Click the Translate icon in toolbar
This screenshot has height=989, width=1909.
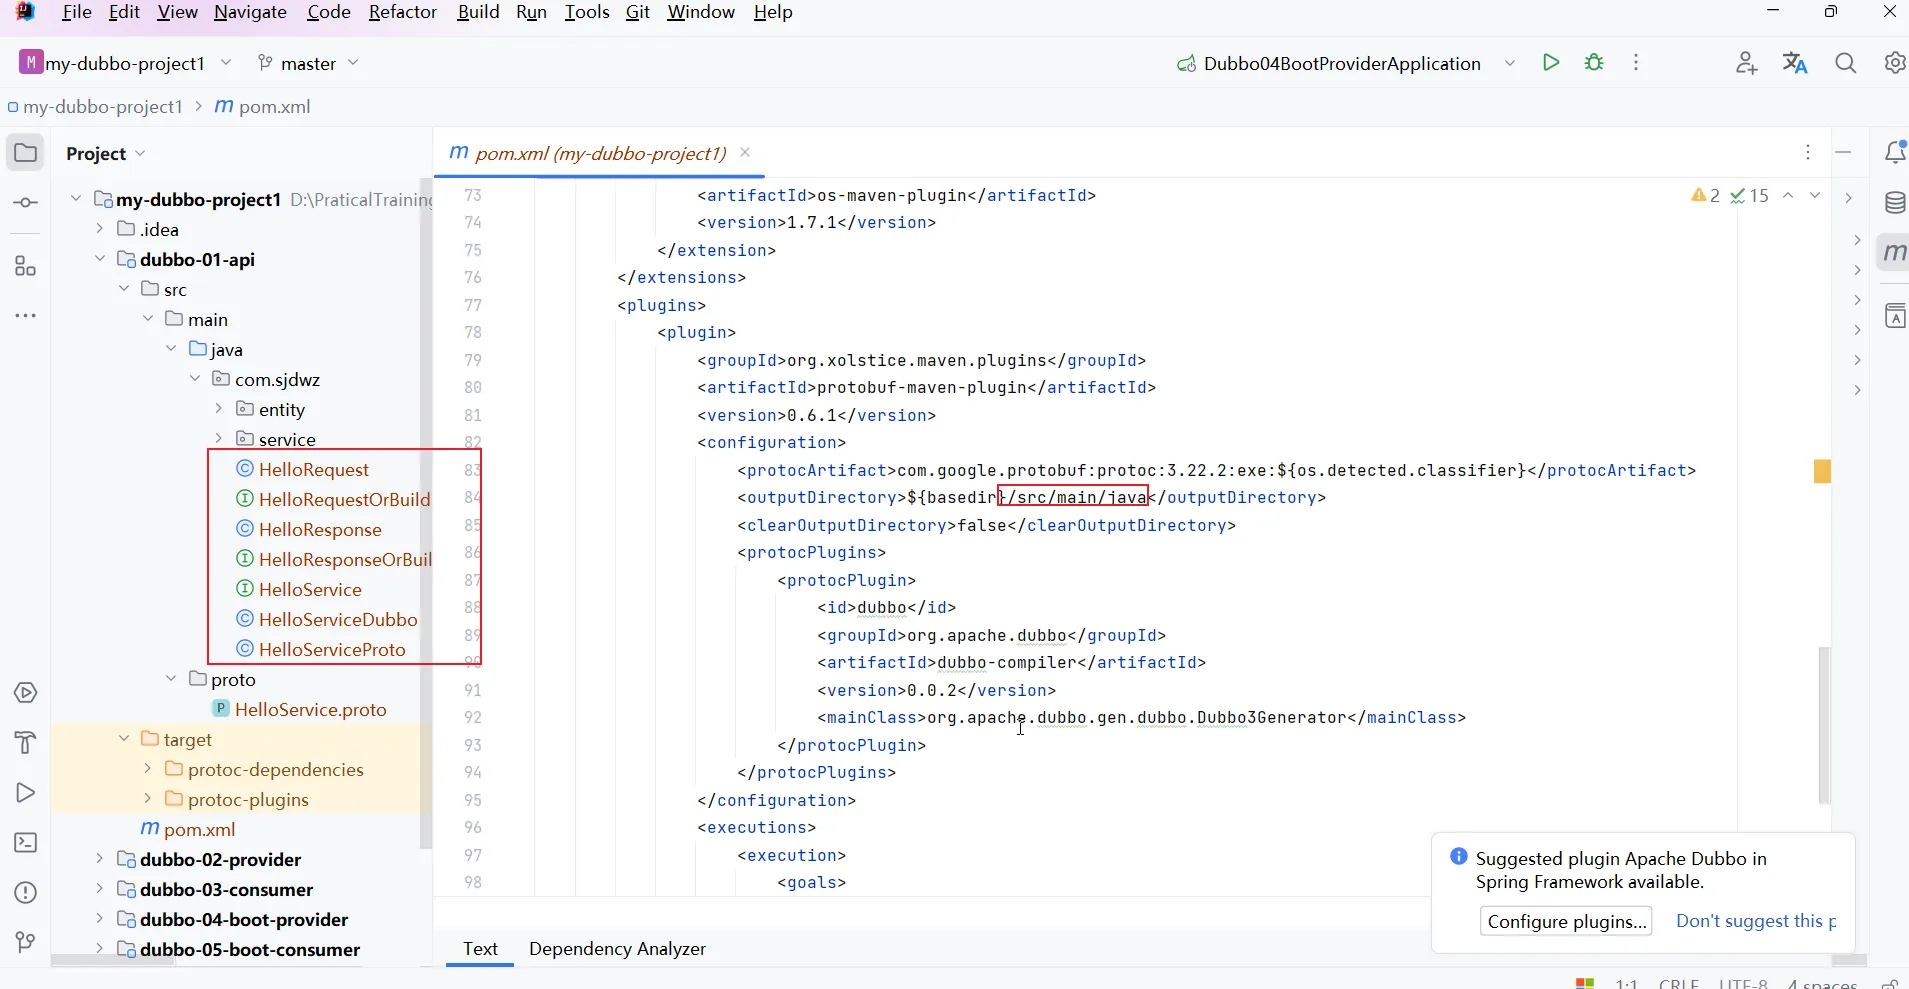pyautogui.click(x=1796, y=63)
